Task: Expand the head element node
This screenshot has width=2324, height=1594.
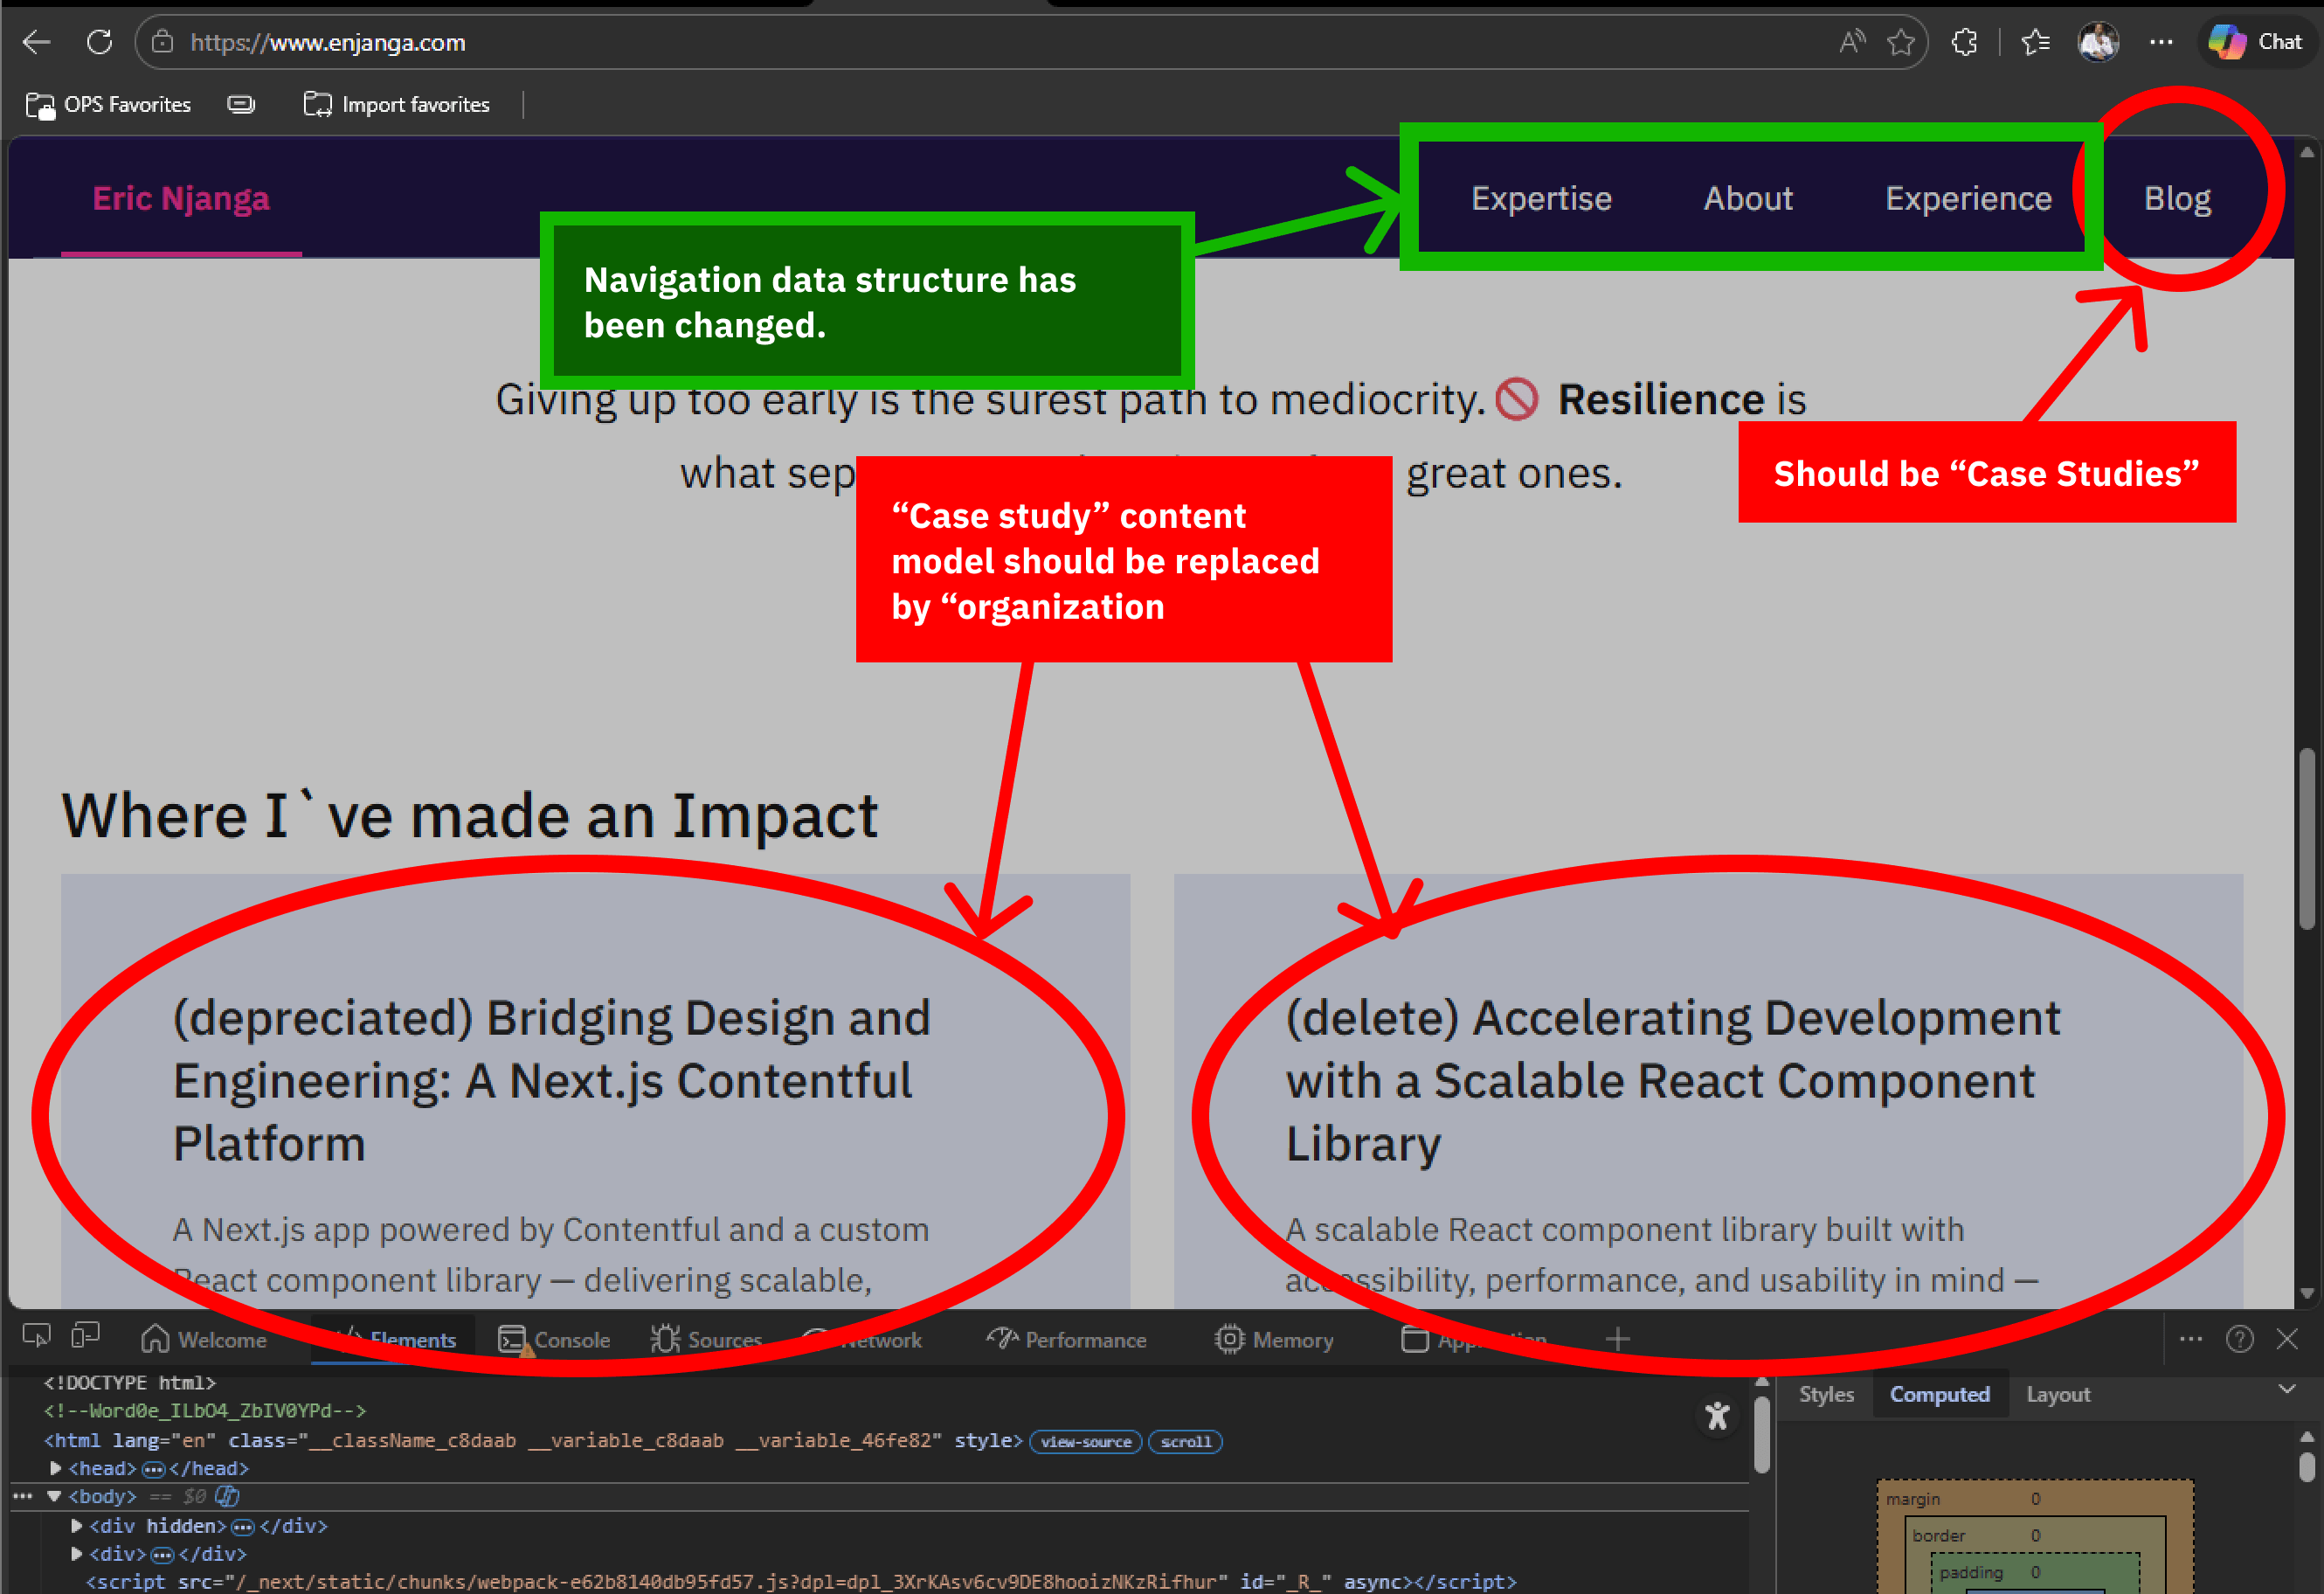Action: tap(56, 1468)
